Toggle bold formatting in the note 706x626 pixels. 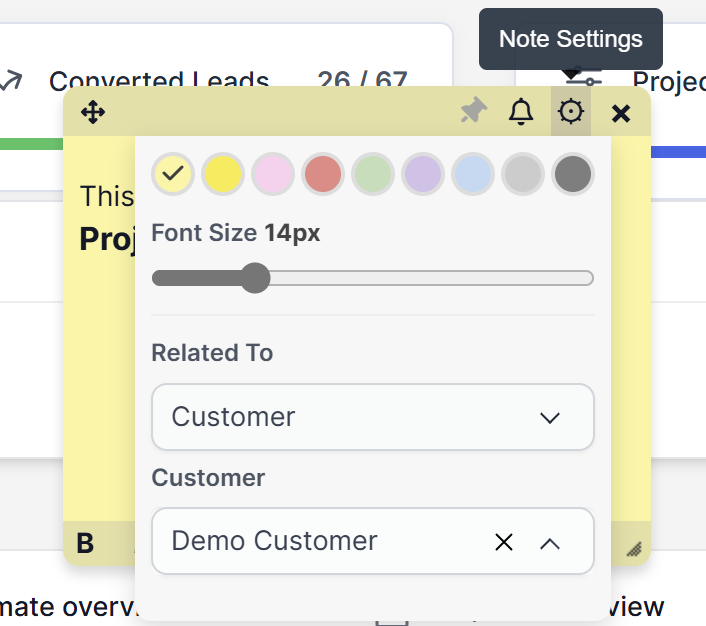click(85, 543)
